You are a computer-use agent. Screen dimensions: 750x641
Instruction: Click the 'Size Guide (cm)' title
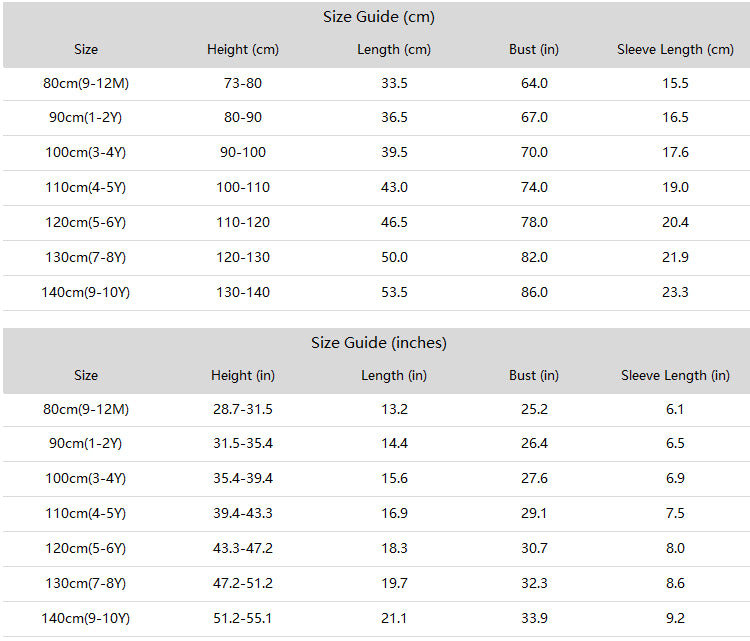[378, 17]
